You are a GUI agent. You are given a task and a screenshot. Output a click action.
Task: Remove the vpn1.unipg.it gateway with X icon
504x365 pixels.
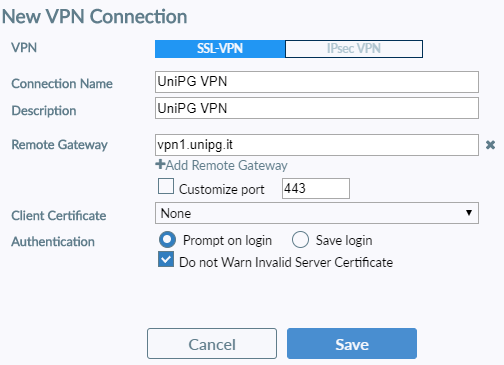[x=490, y=145]
